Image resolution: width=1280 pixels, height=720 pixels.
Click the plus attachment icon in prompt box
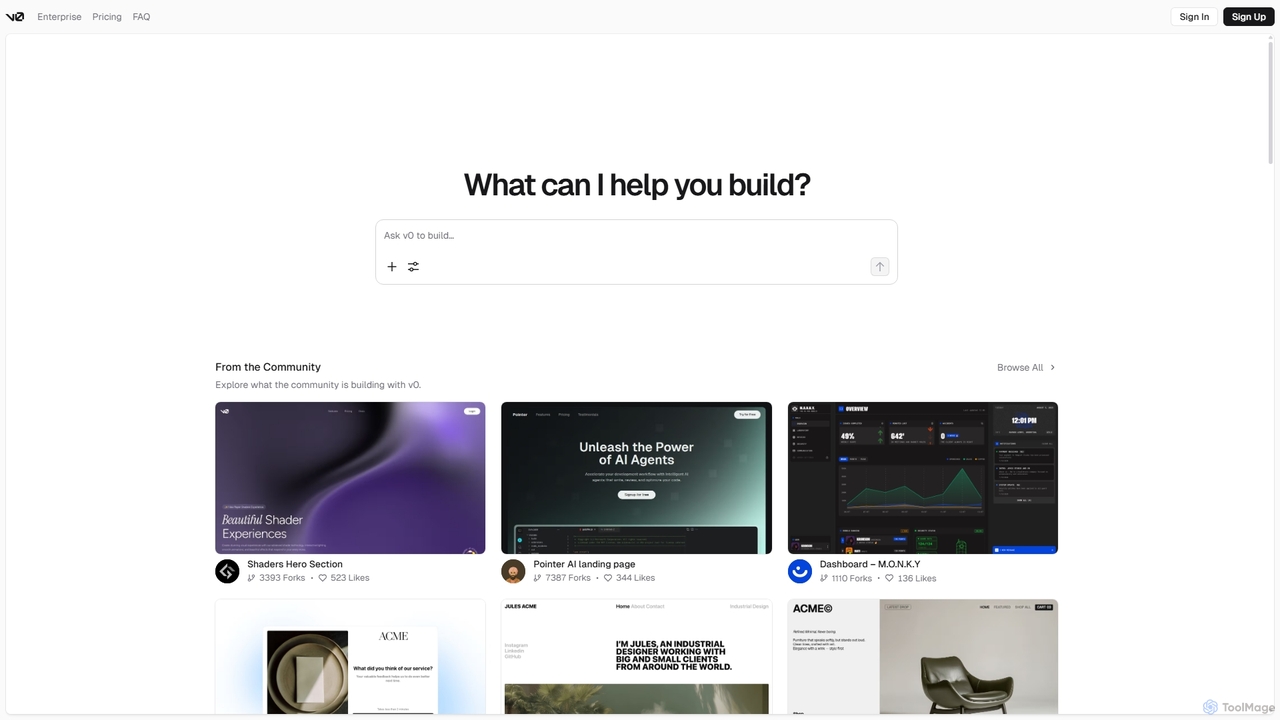(392, 267)
